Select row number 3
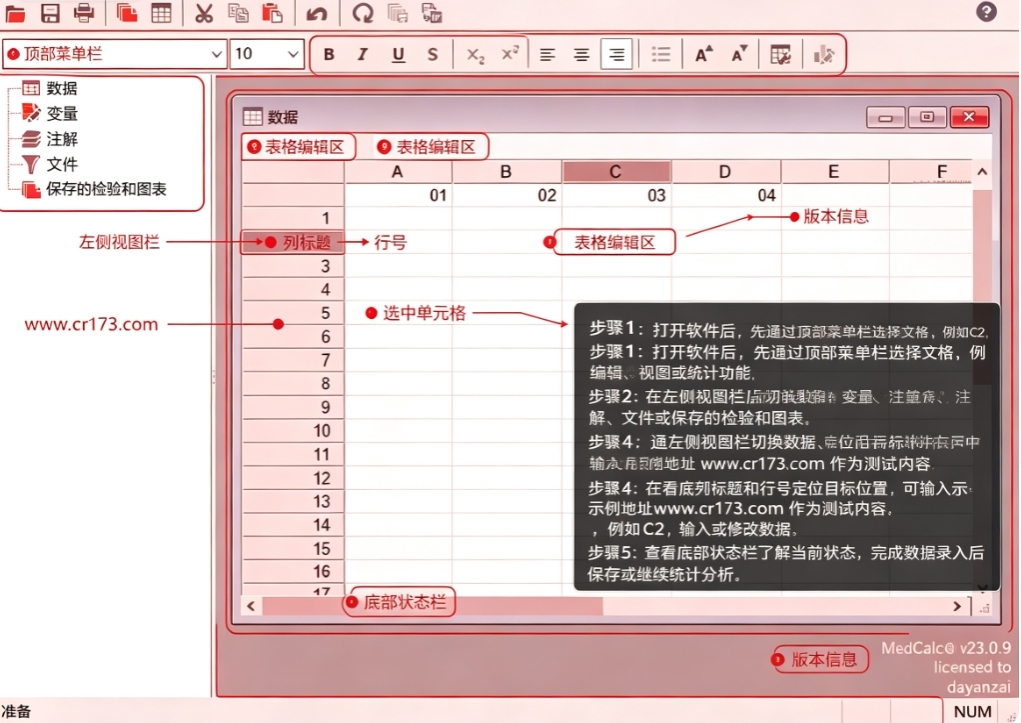The width and height of the screenshot is (1021, 723). tap(293, 266)
